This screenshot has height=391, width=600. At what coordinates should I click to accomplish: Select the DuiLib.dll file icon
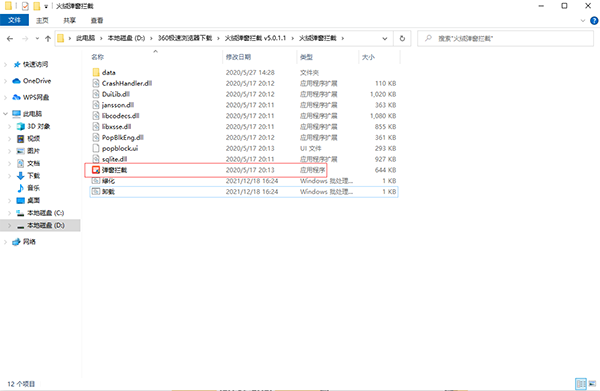click(x=96, y=94)
